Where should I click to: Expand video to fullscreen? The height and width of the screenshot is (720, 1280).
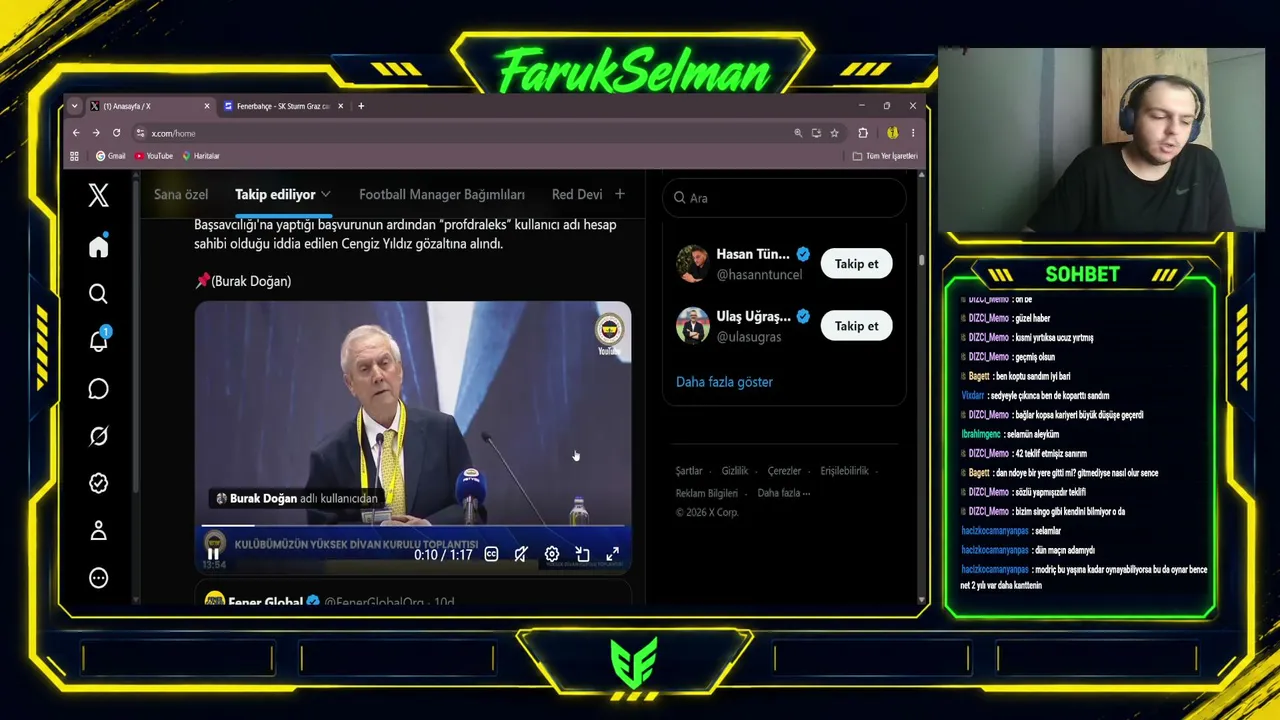pos(612,554)
